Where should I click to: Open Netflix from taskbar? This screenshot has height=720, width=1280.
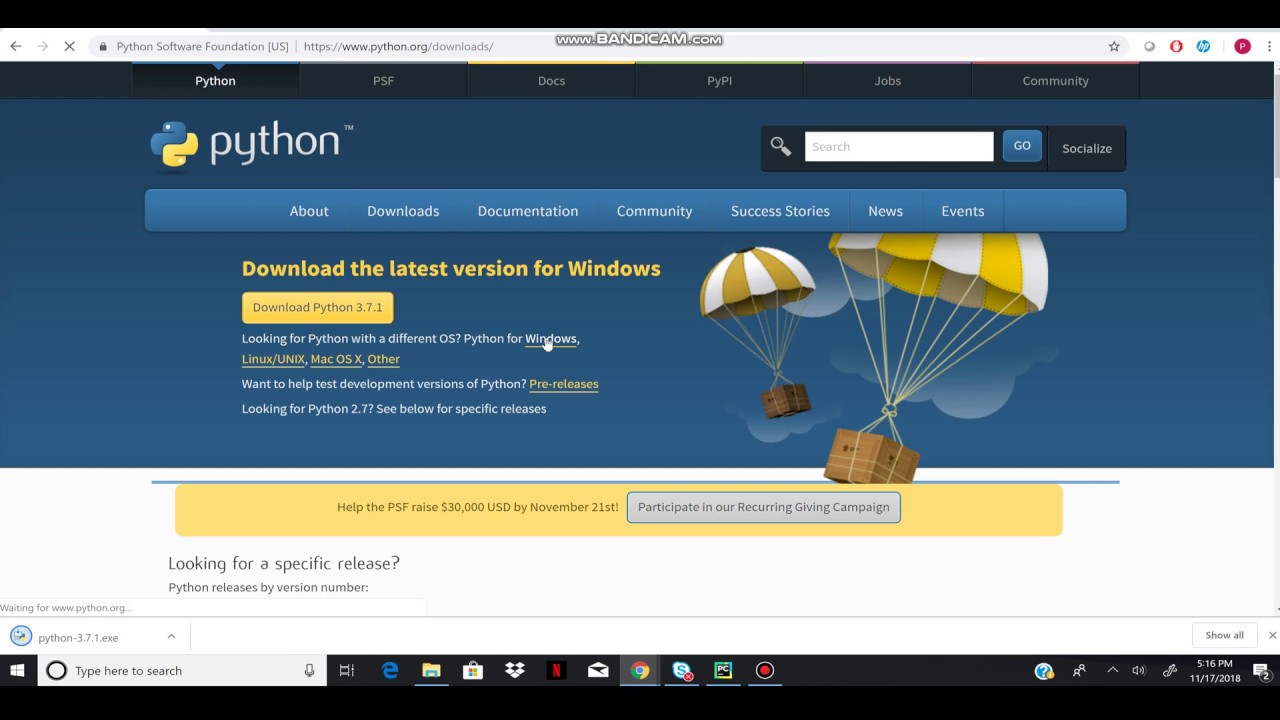point(556,670)
